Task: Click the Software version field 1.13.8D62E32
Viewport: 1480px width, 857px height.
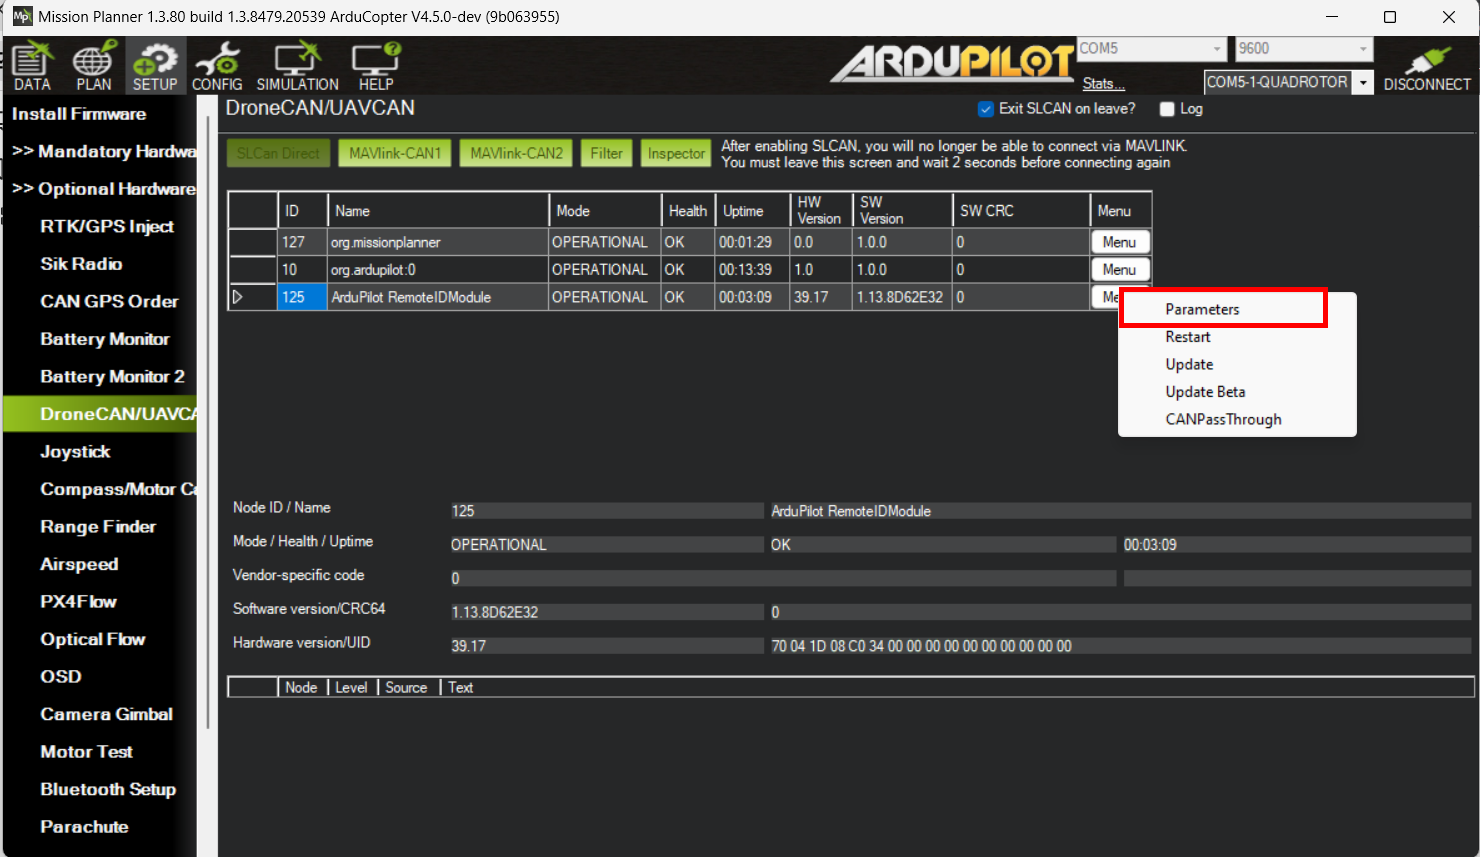Action: click(607, 612)
